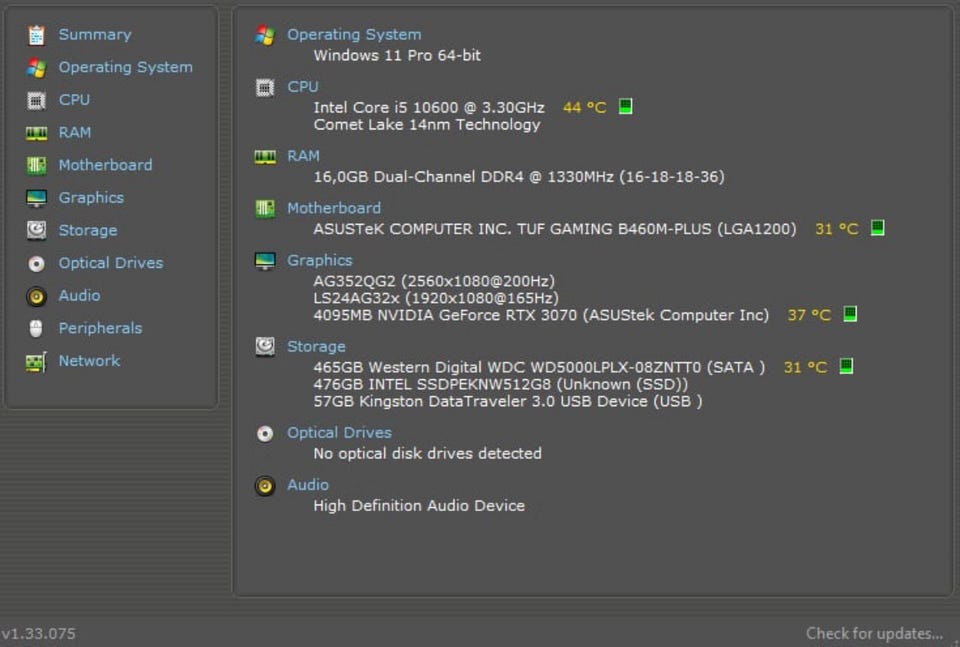Click the green GPU temperature indicator icon

pos(850,314)
